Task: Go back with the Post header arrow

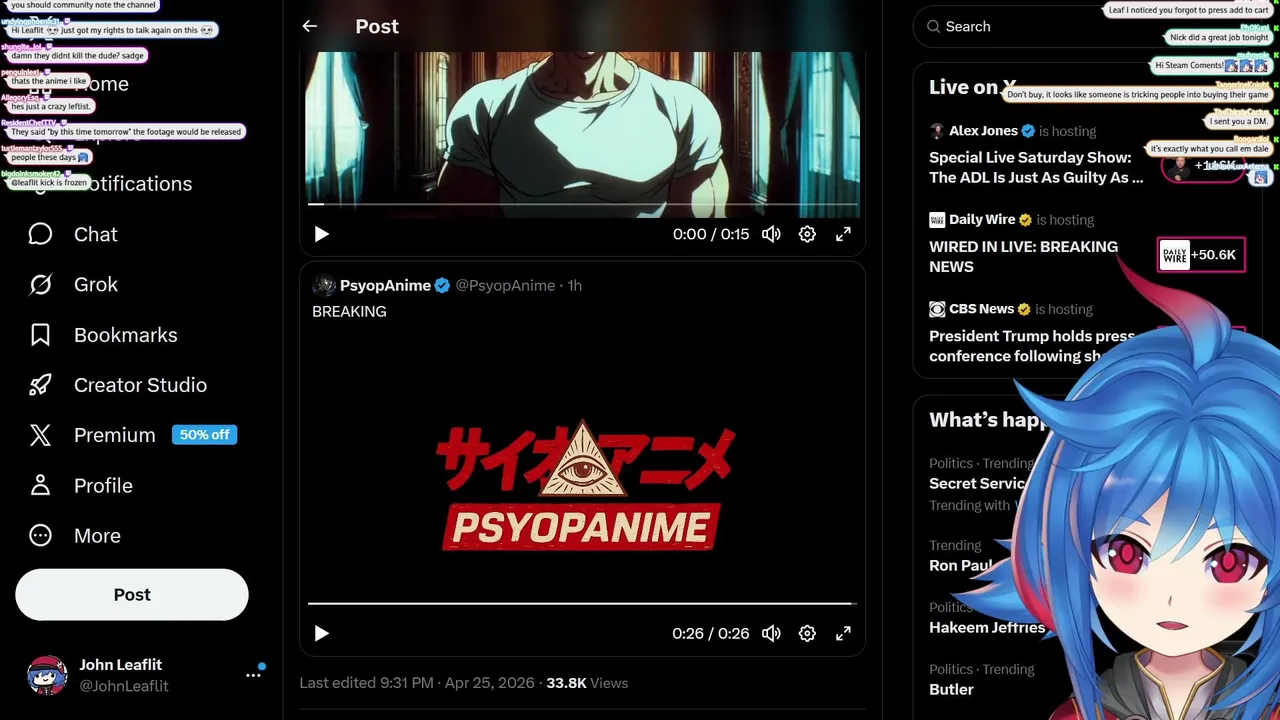Action: click(310, 27)
